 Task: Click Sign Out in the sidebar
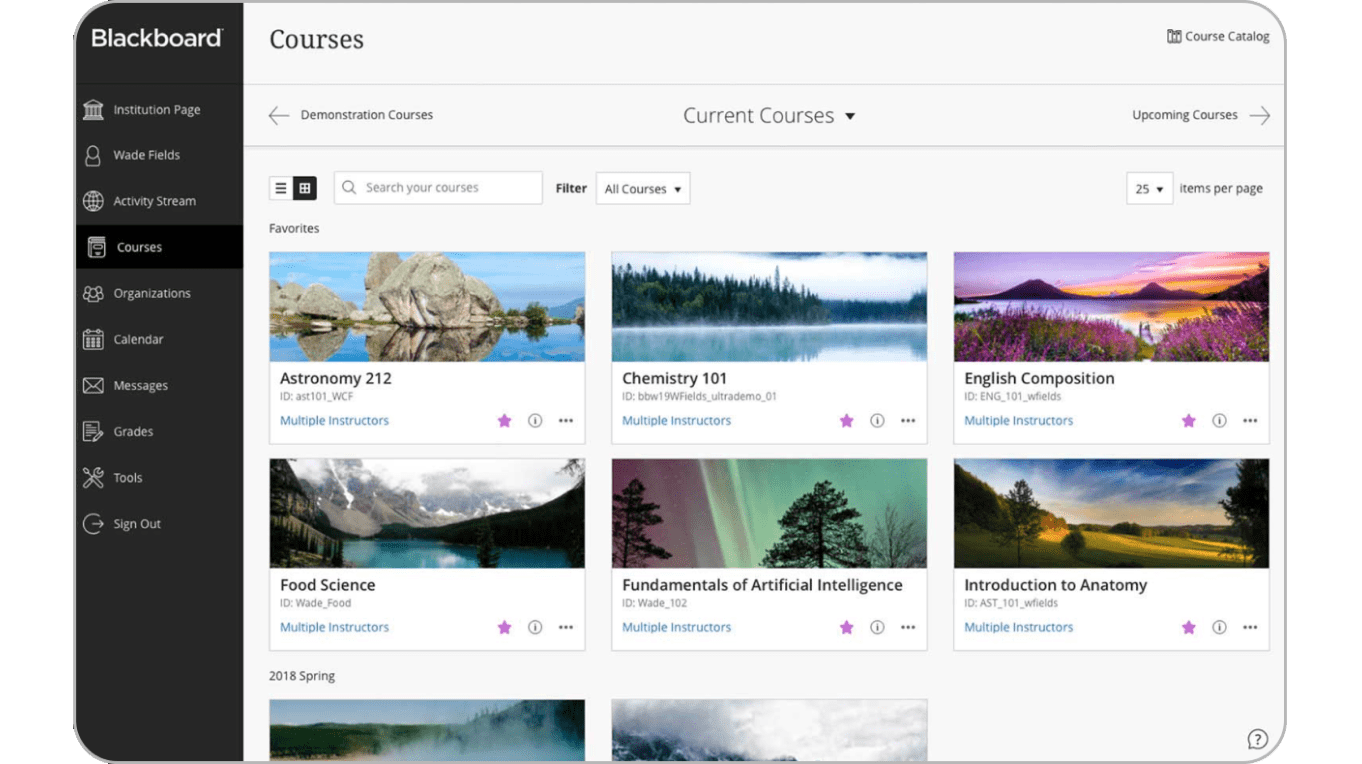tap(136, 524)
